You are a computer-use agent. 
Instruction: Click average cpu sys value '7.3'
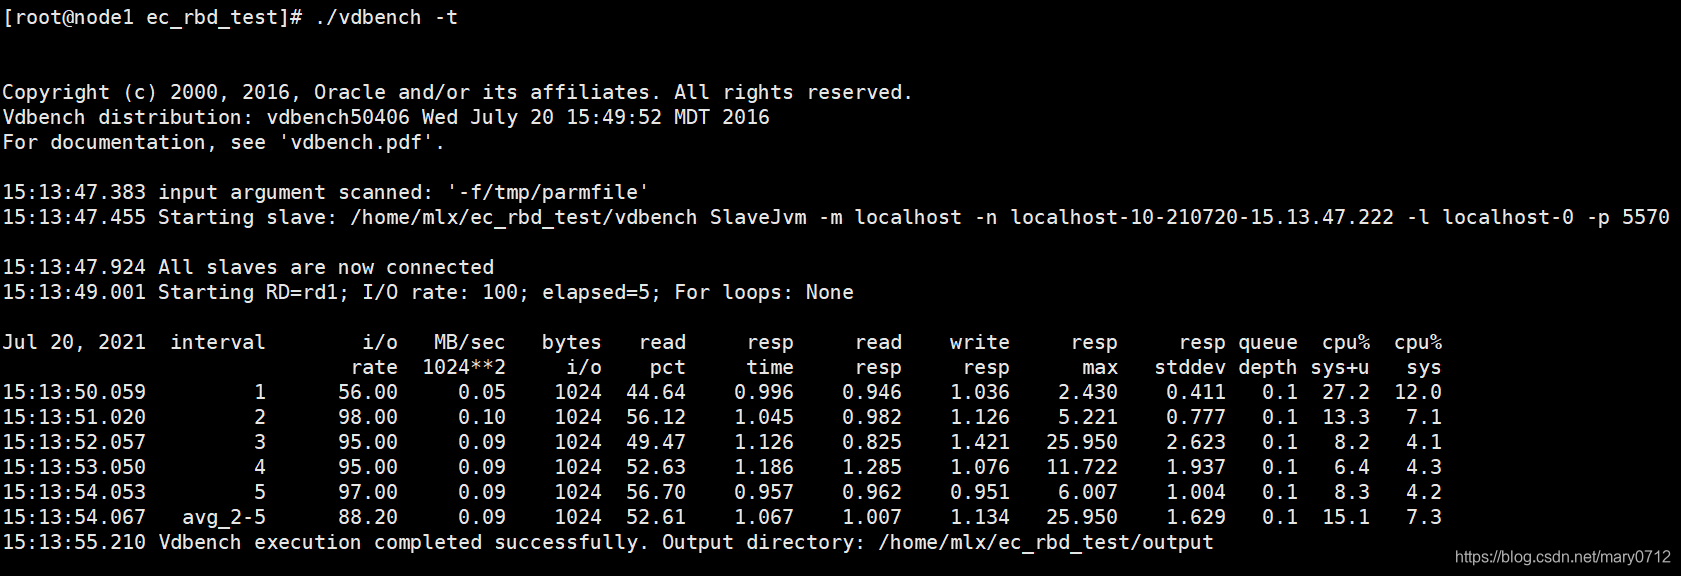tap(1424, 517)
